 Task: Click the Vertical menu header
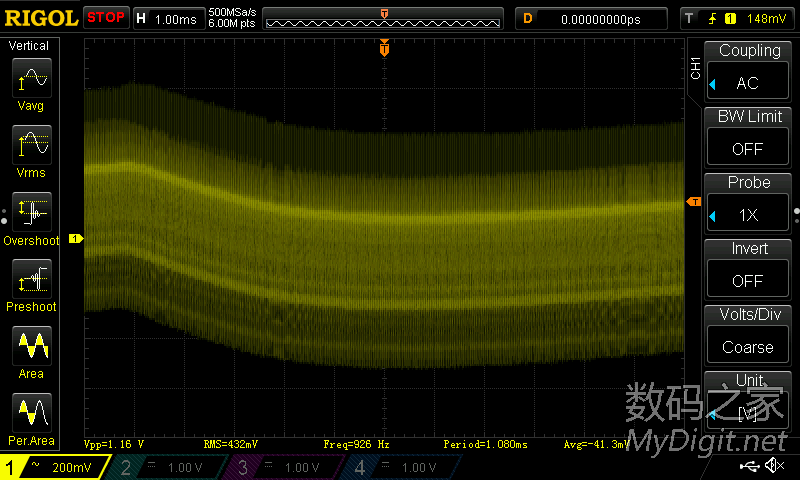click(29, 46)
